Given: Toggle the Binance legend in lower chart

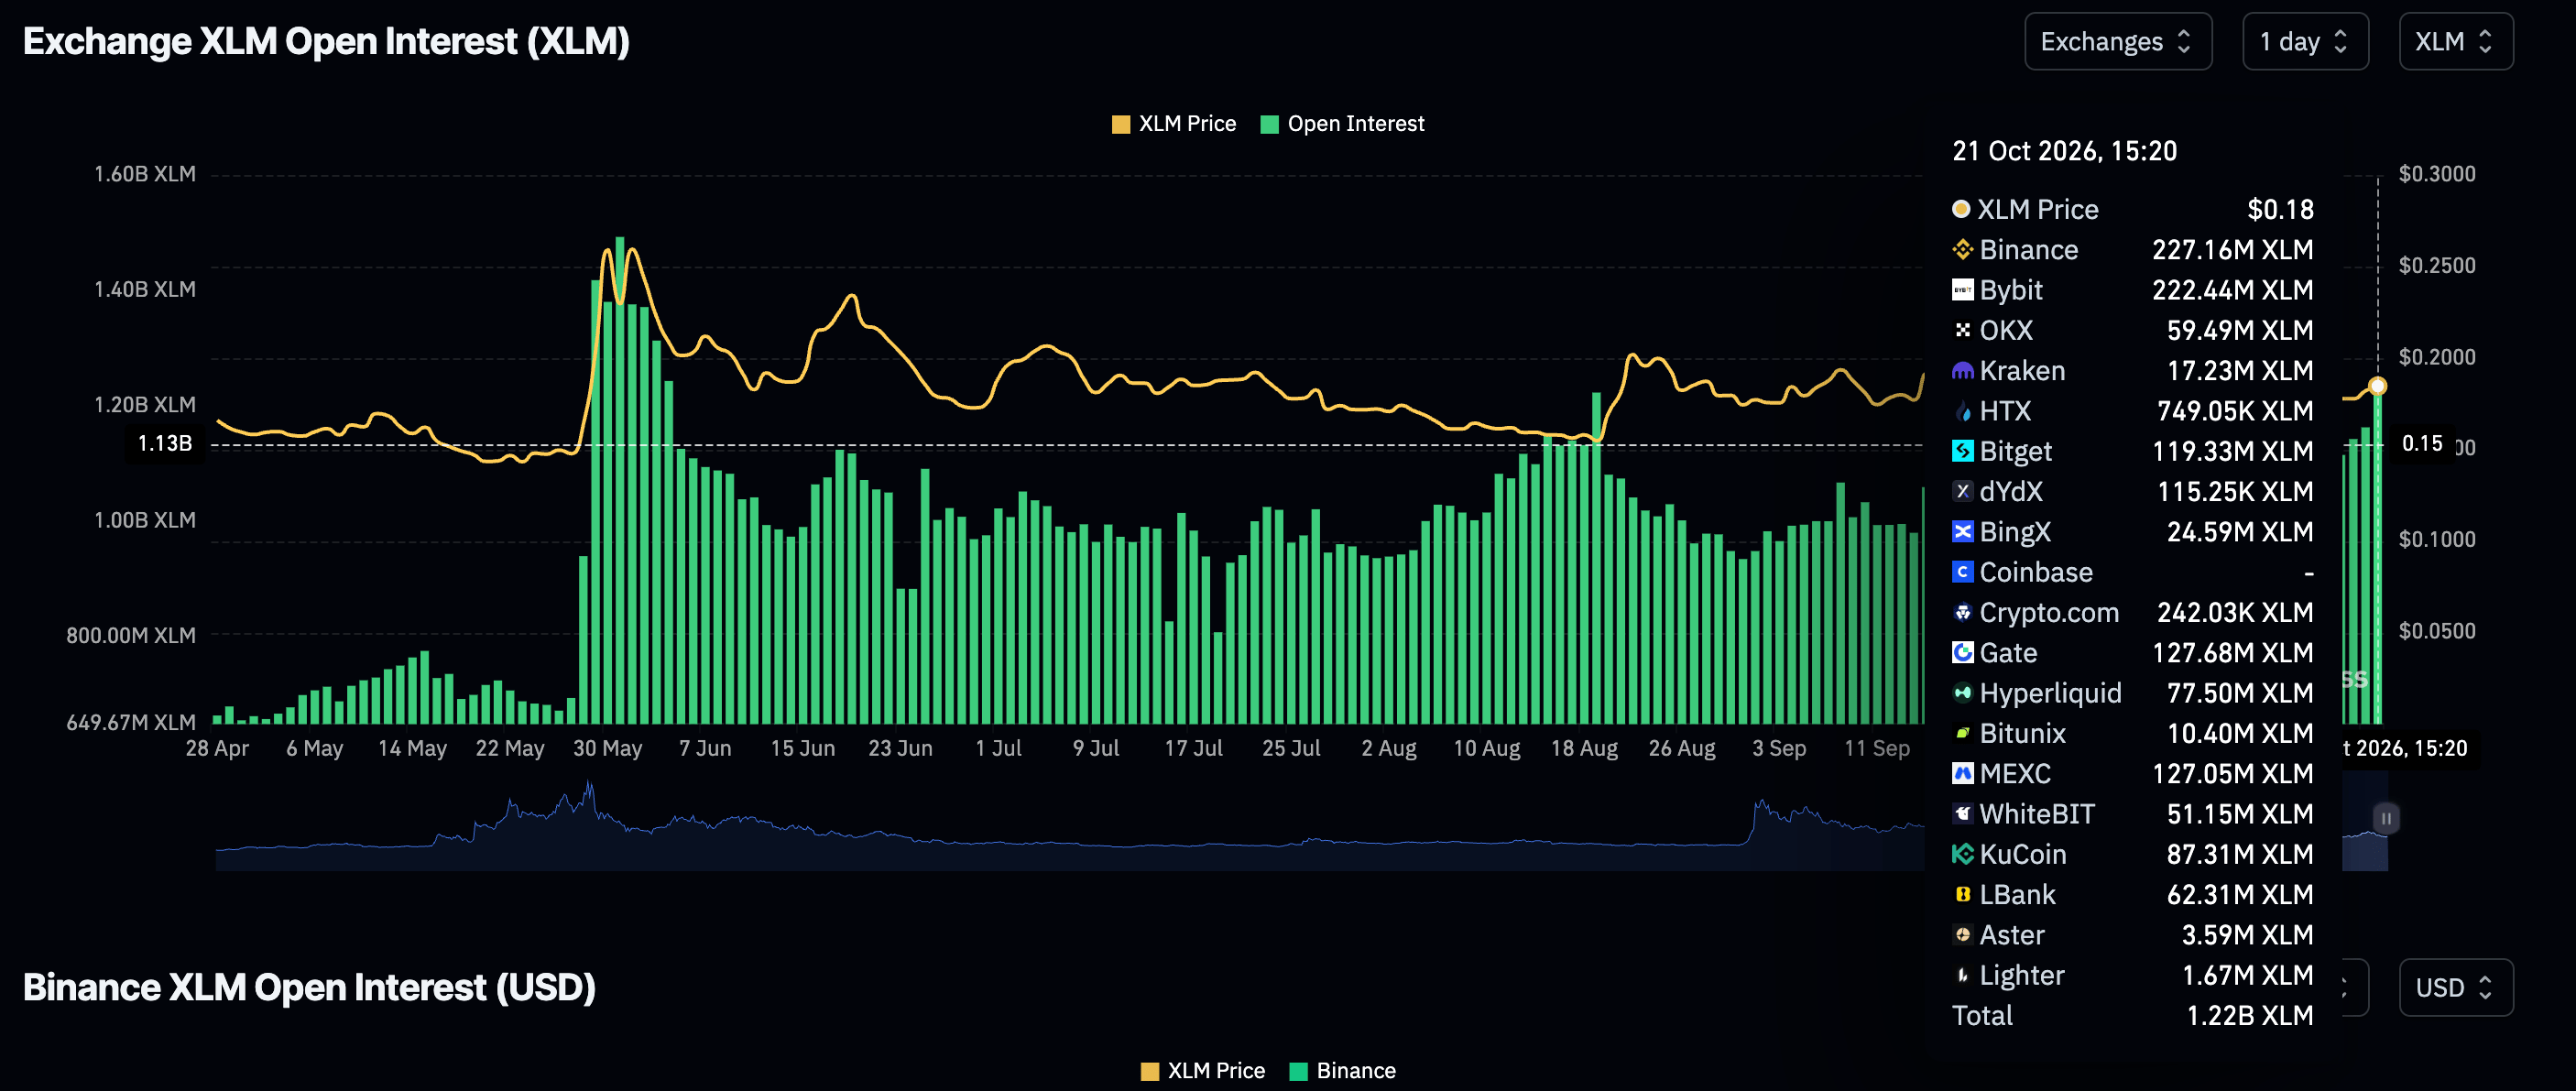Looking at the screenshot, I should (1342, 1071).
